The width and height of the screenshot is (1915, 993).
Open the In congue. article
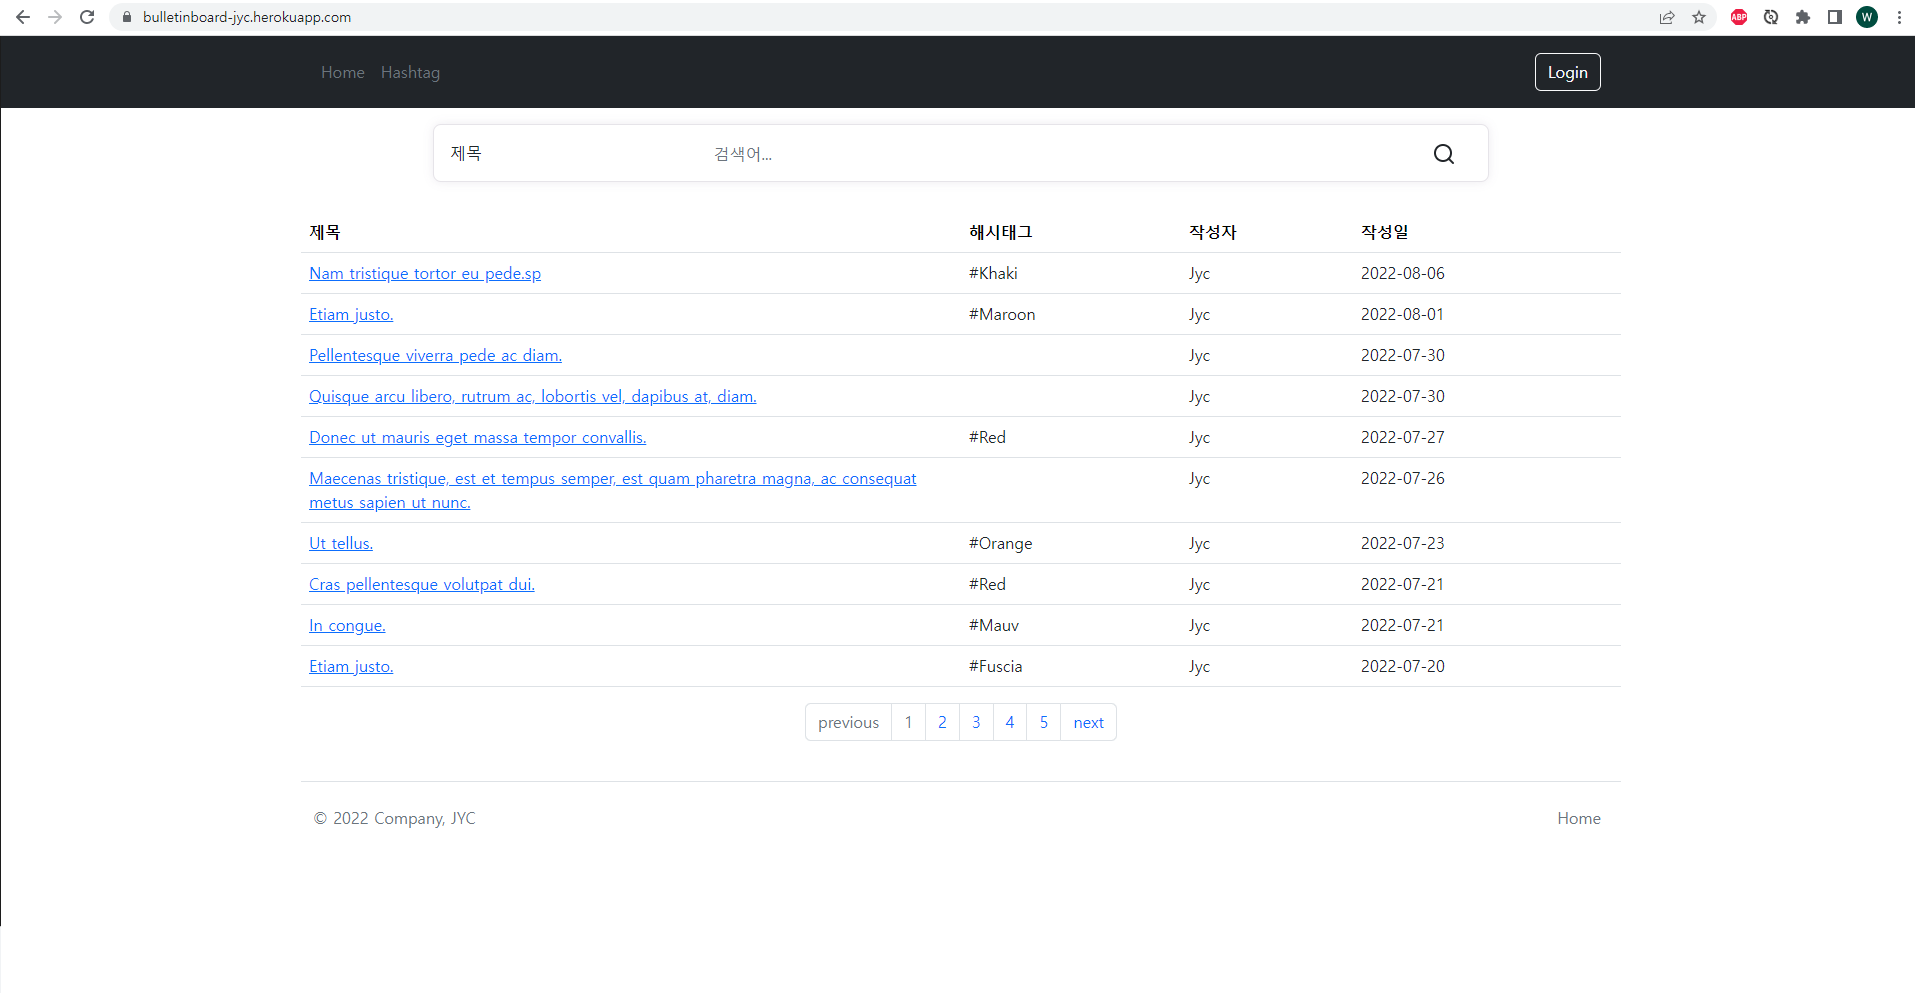(x=347, y=625)
